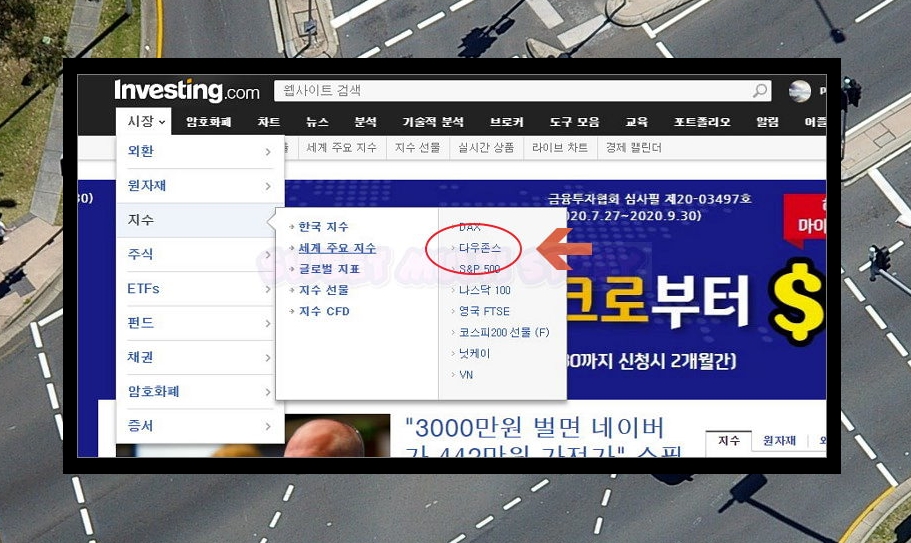Viewport: 911px width, 543px height.
Task: Open the 코스피200 선물 (F) link
Action: point(504,332)
